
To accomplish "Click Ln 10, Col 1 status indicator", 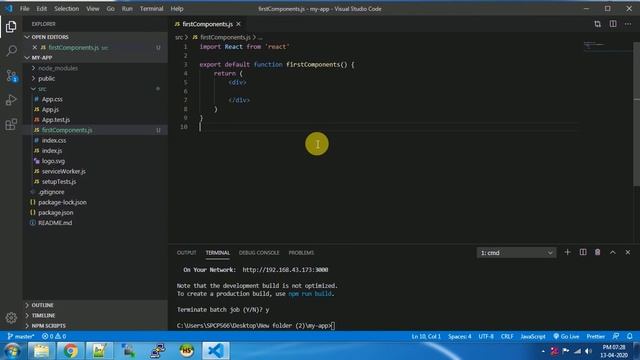I will click(x=426, y=336).
